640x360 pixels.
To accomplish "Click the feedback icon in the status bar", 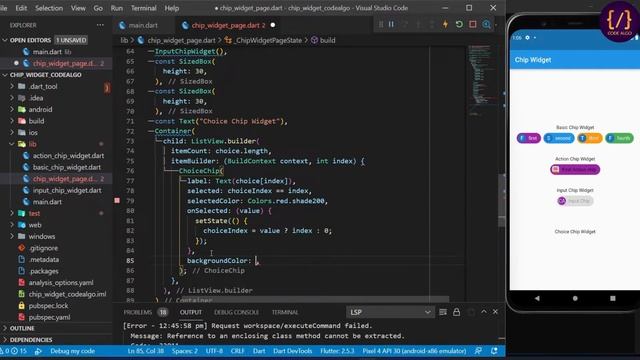I will tap(478, 351).
